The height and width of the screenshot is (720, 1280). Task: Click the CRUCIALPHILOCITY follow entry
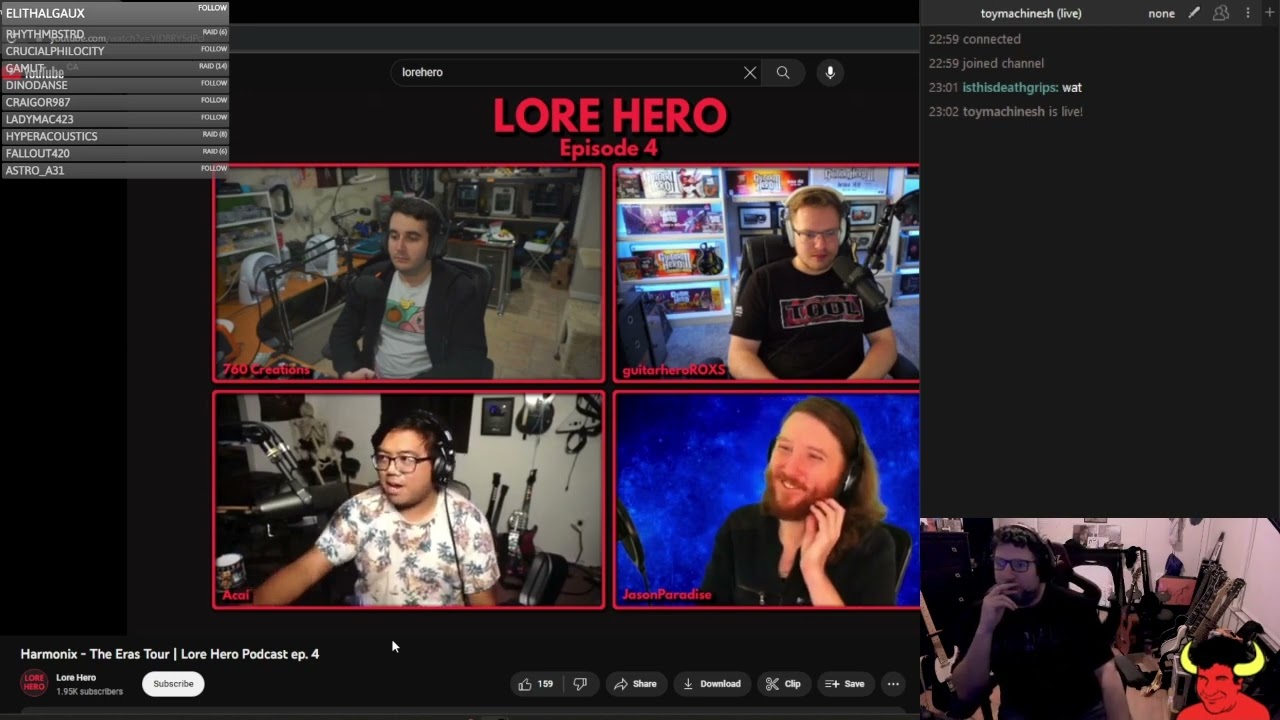pyautogui.click(x=115, y=51)
